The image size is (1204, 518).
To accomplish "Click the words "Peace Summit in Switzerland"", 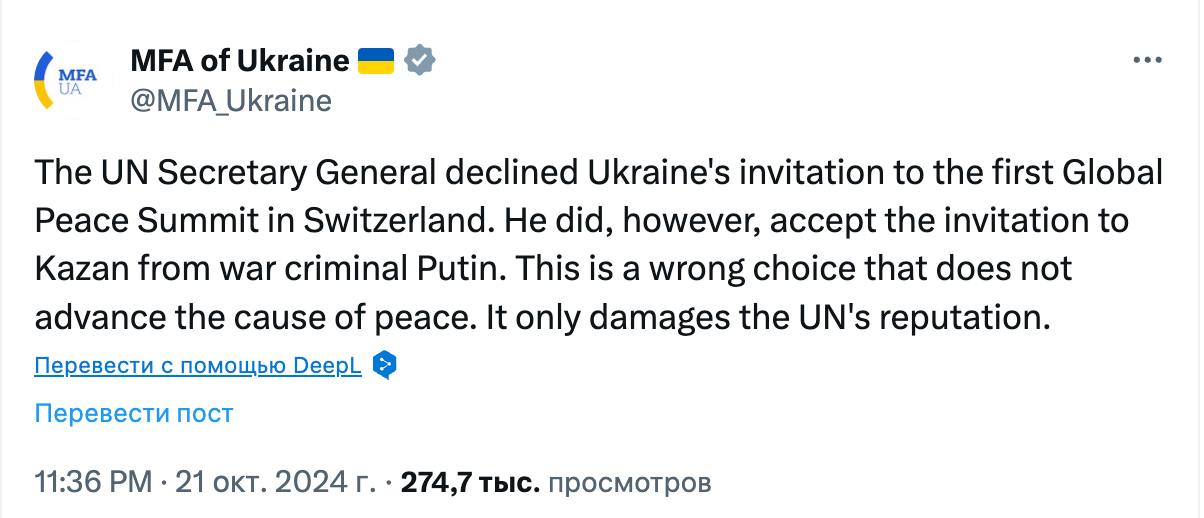I will click(x=226, y=221).
